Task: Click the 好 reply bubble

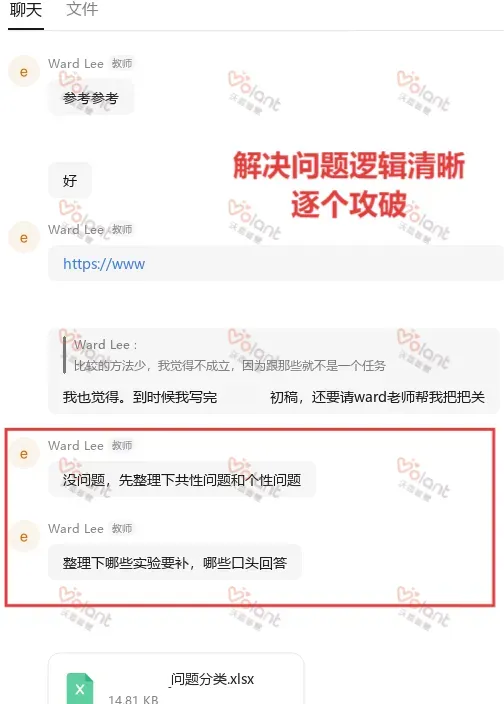Action: (70, 180)
